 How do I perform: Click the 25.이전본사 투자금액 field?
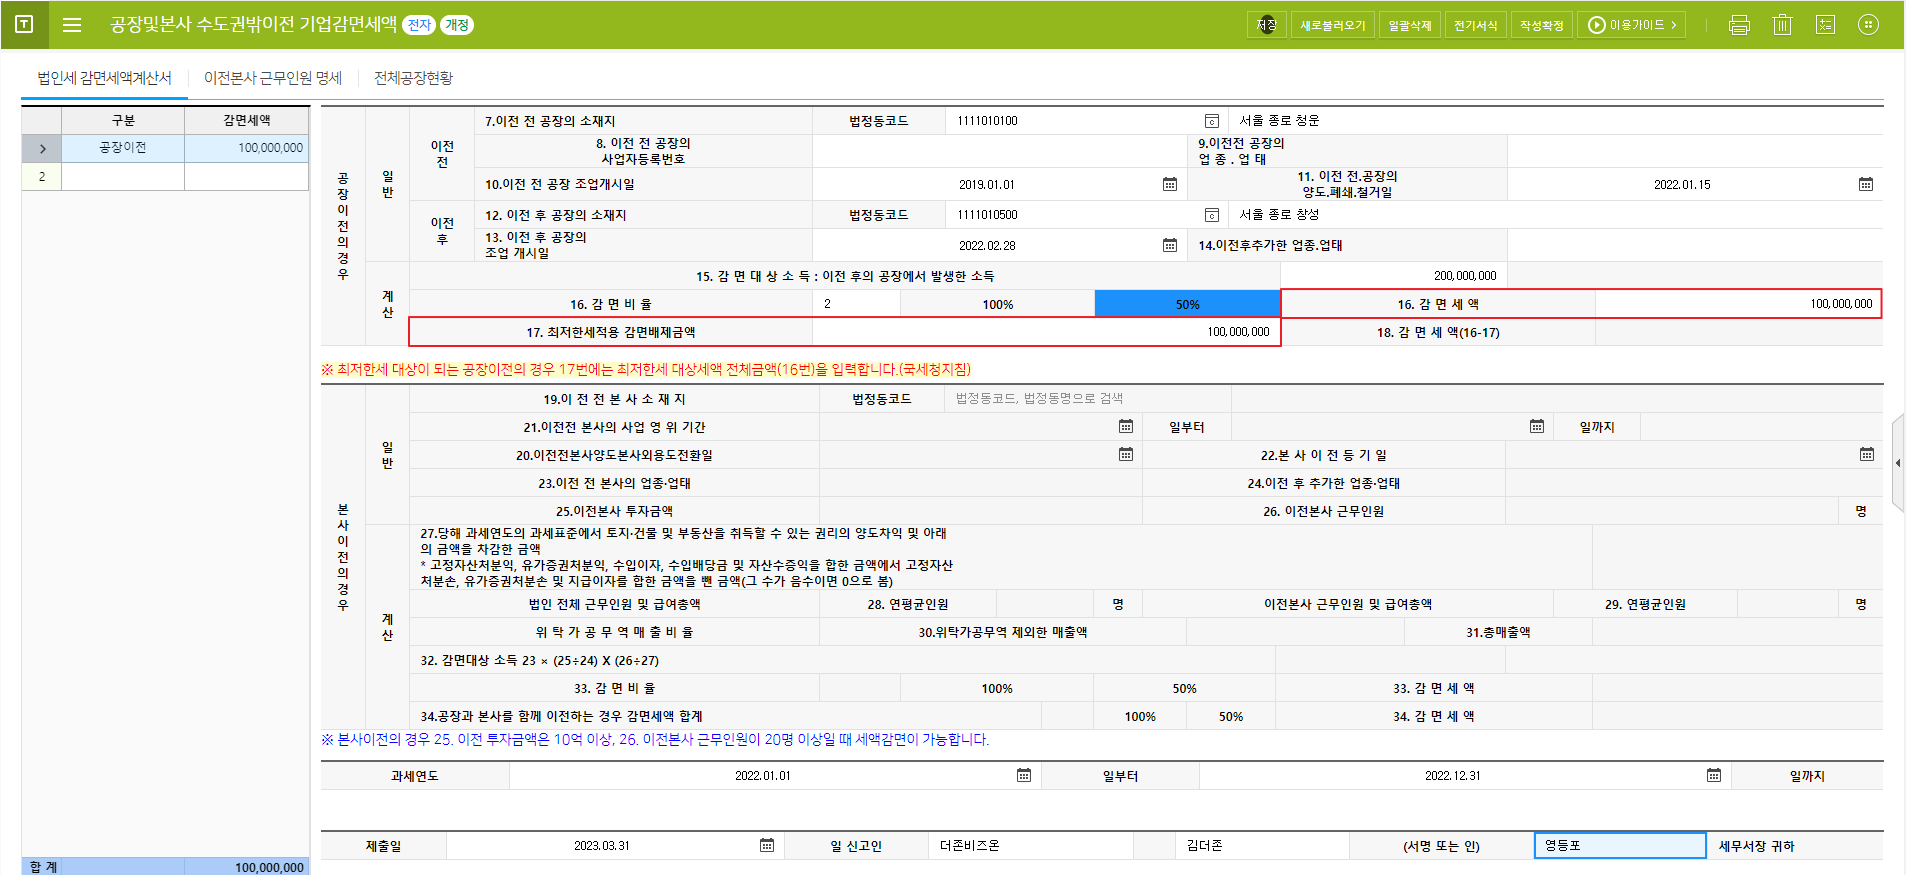(x=981, y=511)
